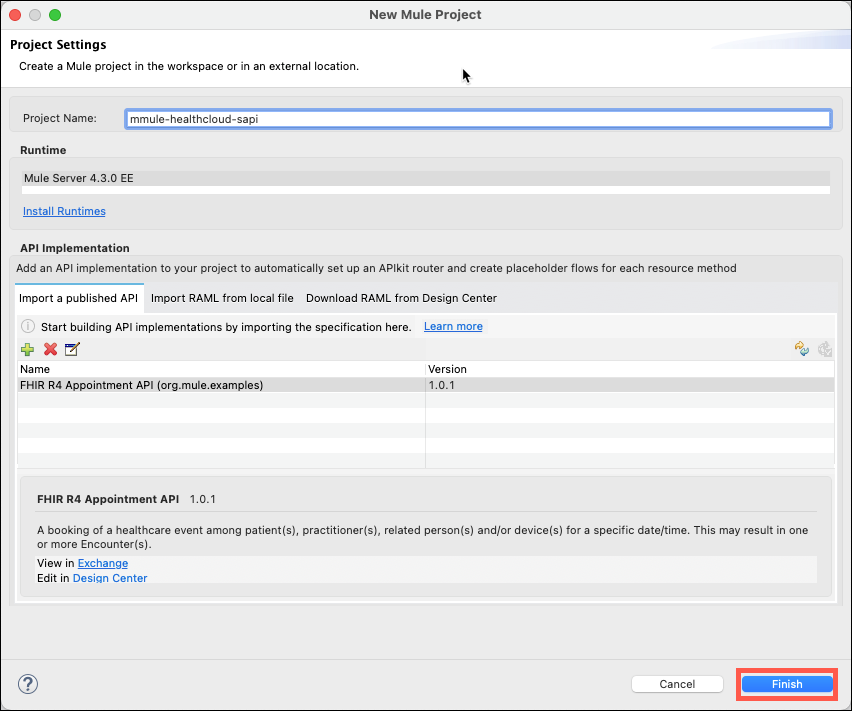Click the Finish button

(787, 684)
